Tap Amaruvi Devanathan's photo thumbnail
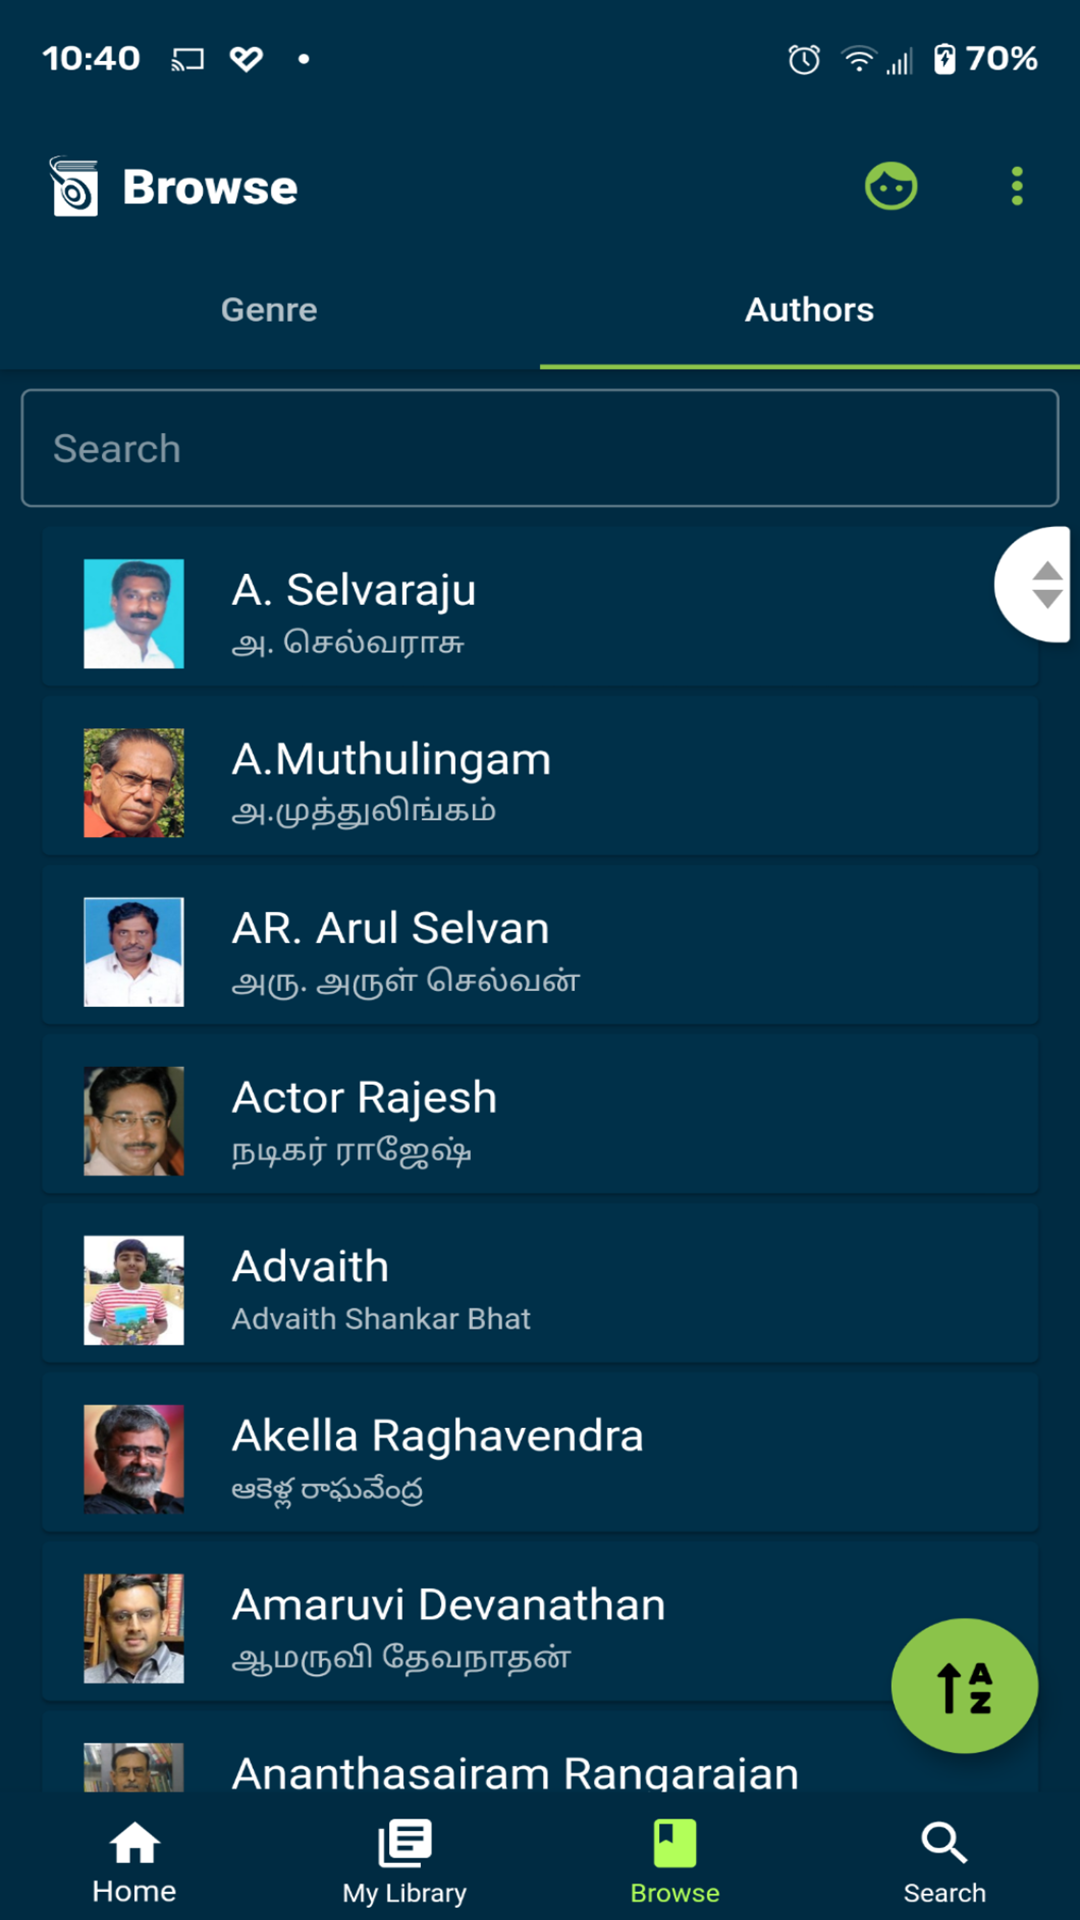1080x1920 pixels. pyautogui.click(x=134, y=1628)
